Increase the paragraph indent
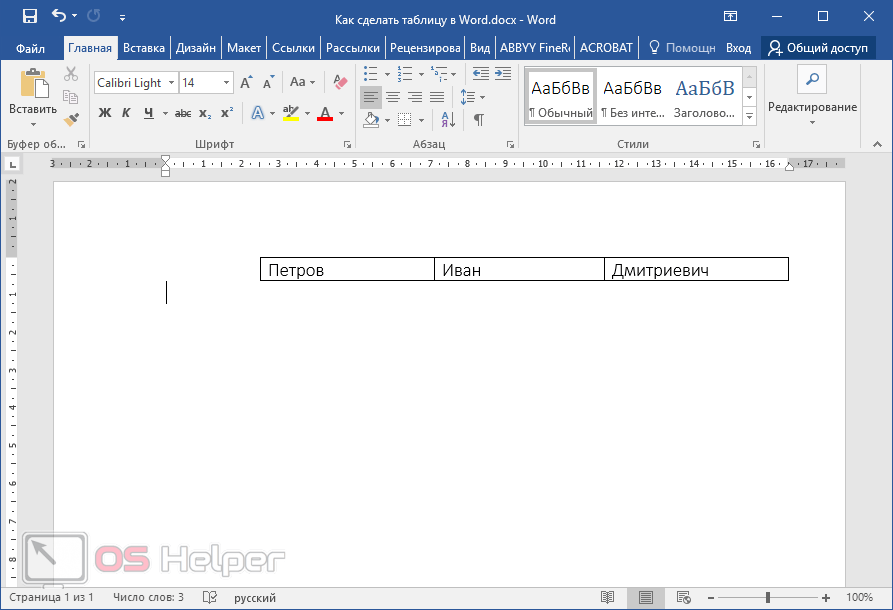 (x=503, y=74)
